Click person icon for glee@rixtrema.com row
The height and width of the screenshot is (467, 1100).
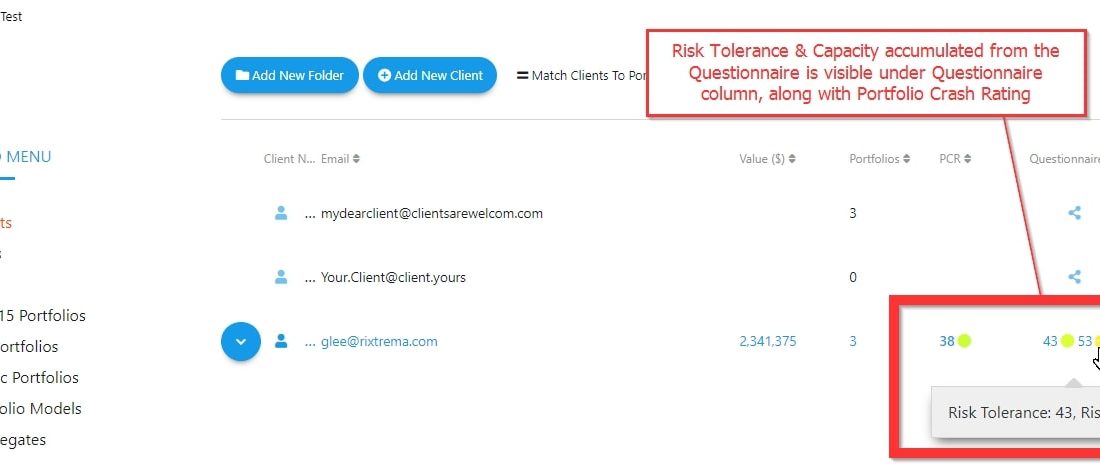[x=281, y=341]
